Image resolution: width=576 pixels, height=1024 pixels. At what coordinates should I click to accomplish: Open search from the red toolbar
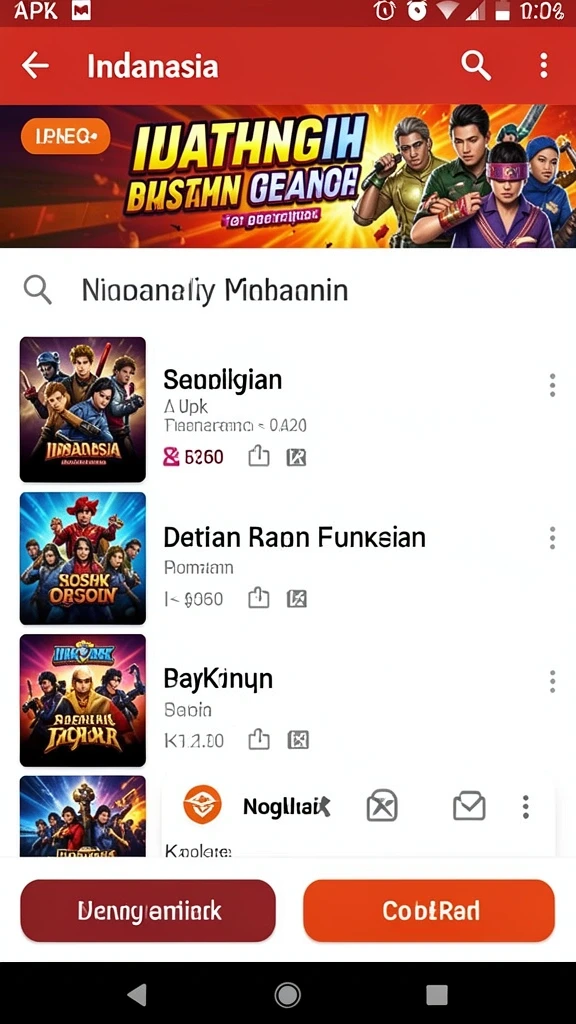476,65
